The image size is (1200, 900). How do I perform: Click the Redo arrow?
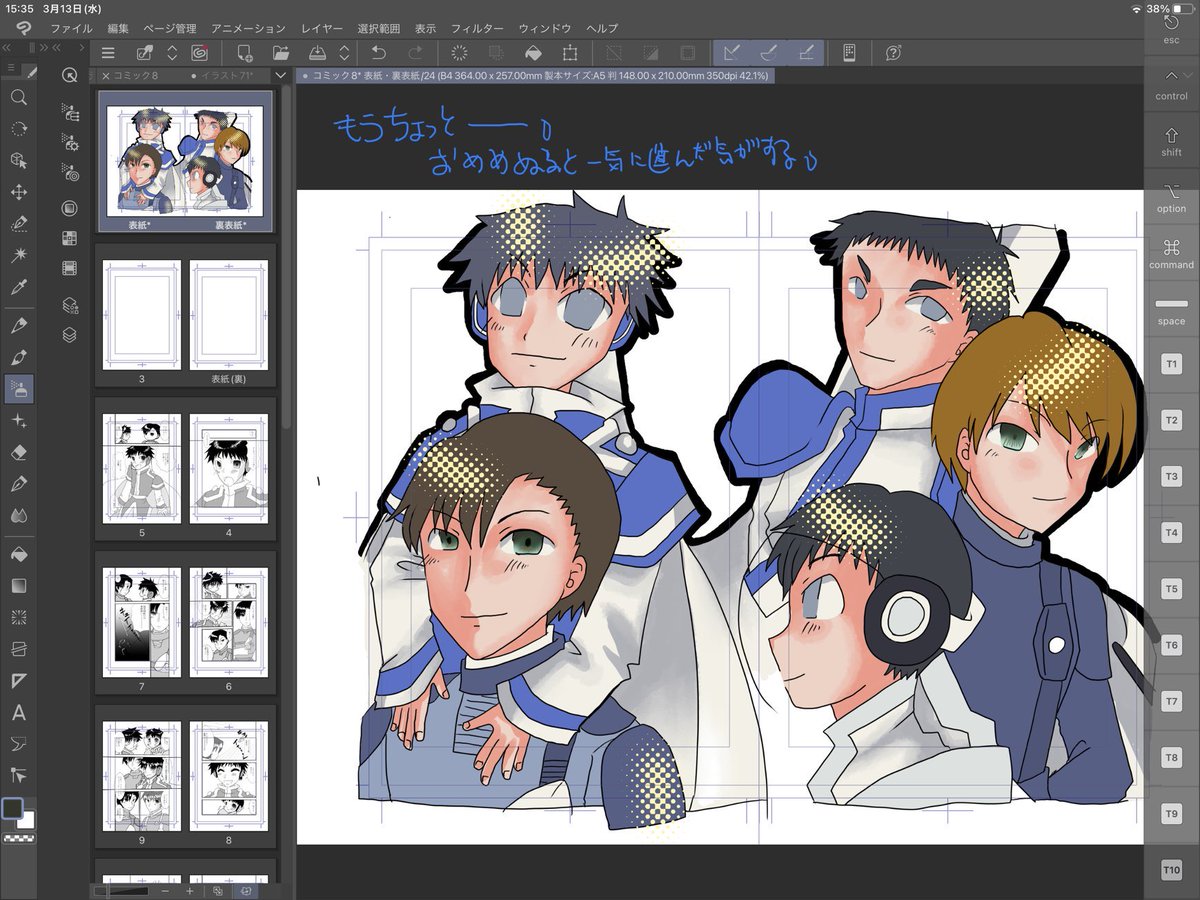pyautogui.click(x=414, y=53)
